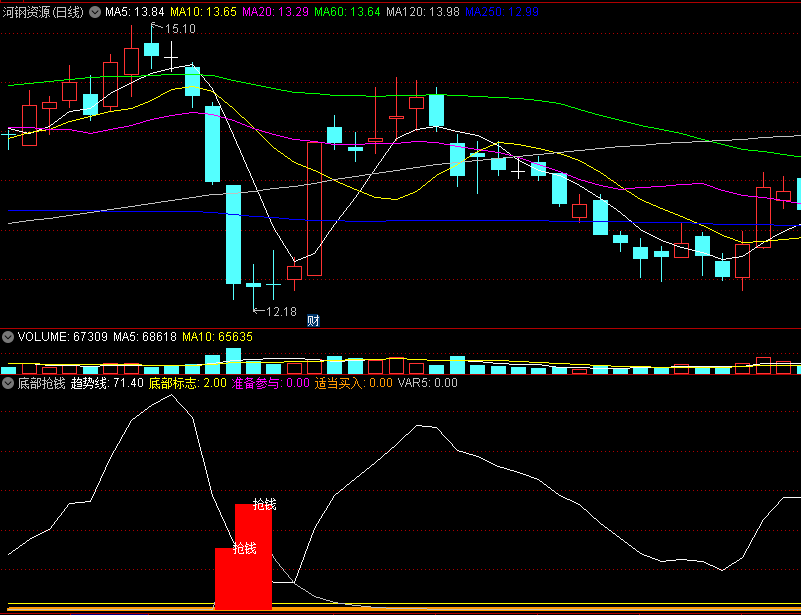This screenshot has height=615, width=801.
Task: Click the 适当买入: 0.00 readout
Action: (x=354, y=383)
